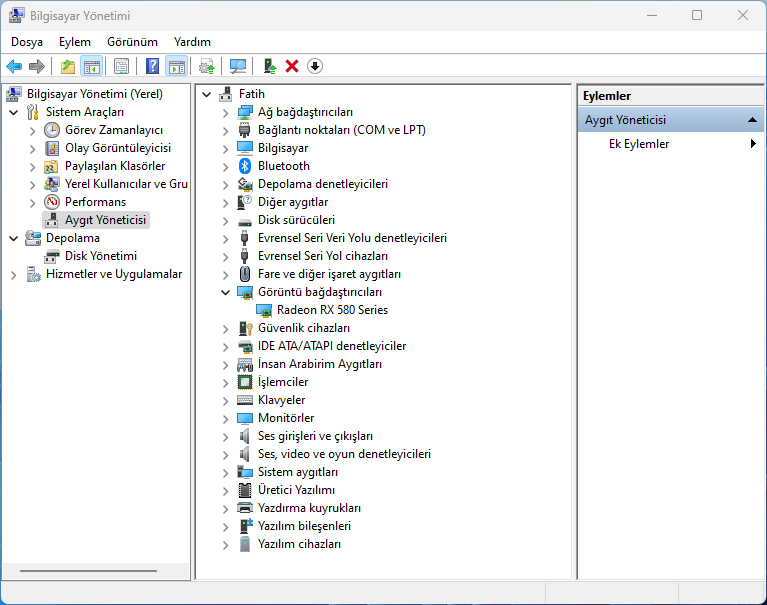Select the Radeon RX 580 Series device
Viewport: 767px width, 605px height.
click(x=332, y=310)
